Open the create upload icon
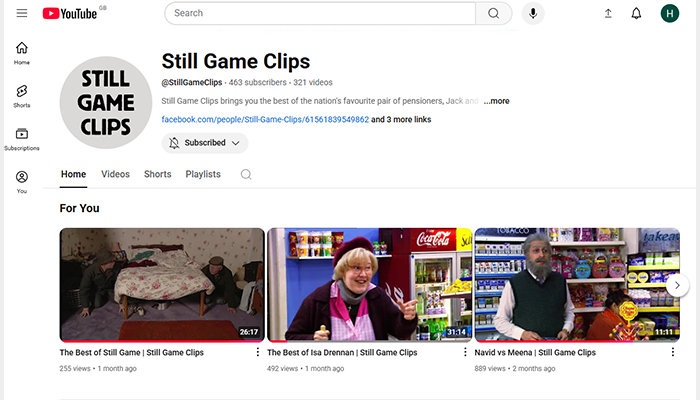Viewport: 700px width, 400px height. (x=608, y=13)
